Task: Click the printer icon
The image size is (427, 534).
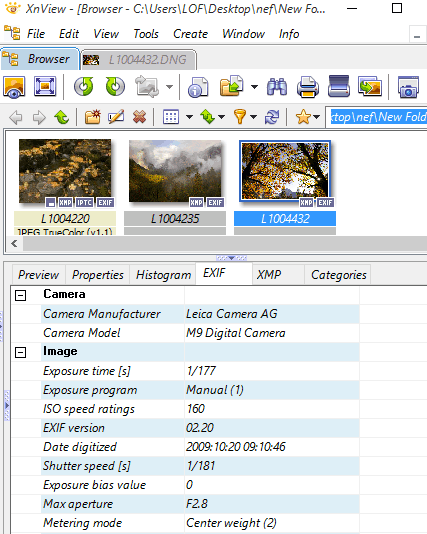Action: 307,87
